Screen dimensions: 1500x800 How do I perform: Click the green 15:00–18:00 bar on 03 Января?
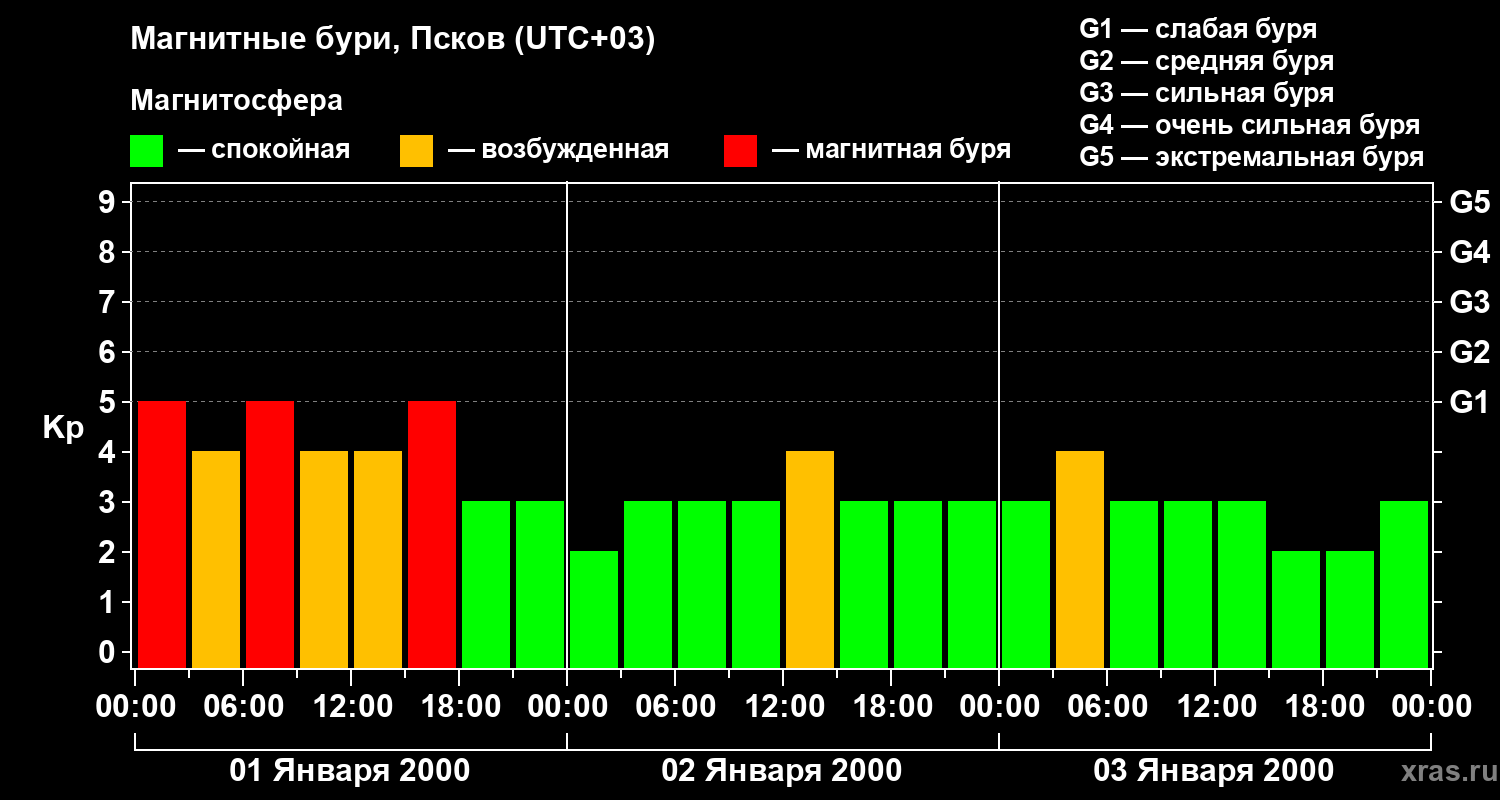1296,609
